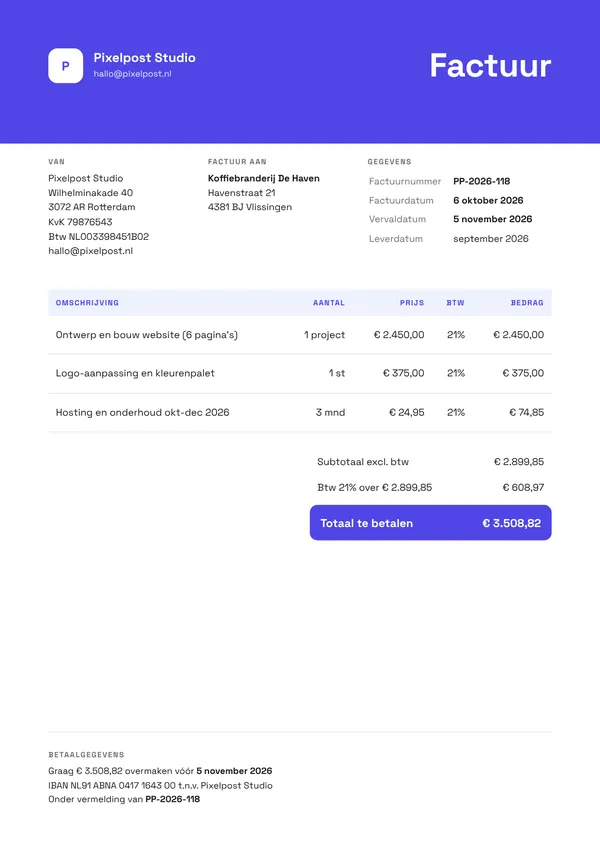The width and height of the screenshot is (600, 849).
Task: Click the € 375,00 price cell
Action: pyautogui.click(x=404, y=373)
